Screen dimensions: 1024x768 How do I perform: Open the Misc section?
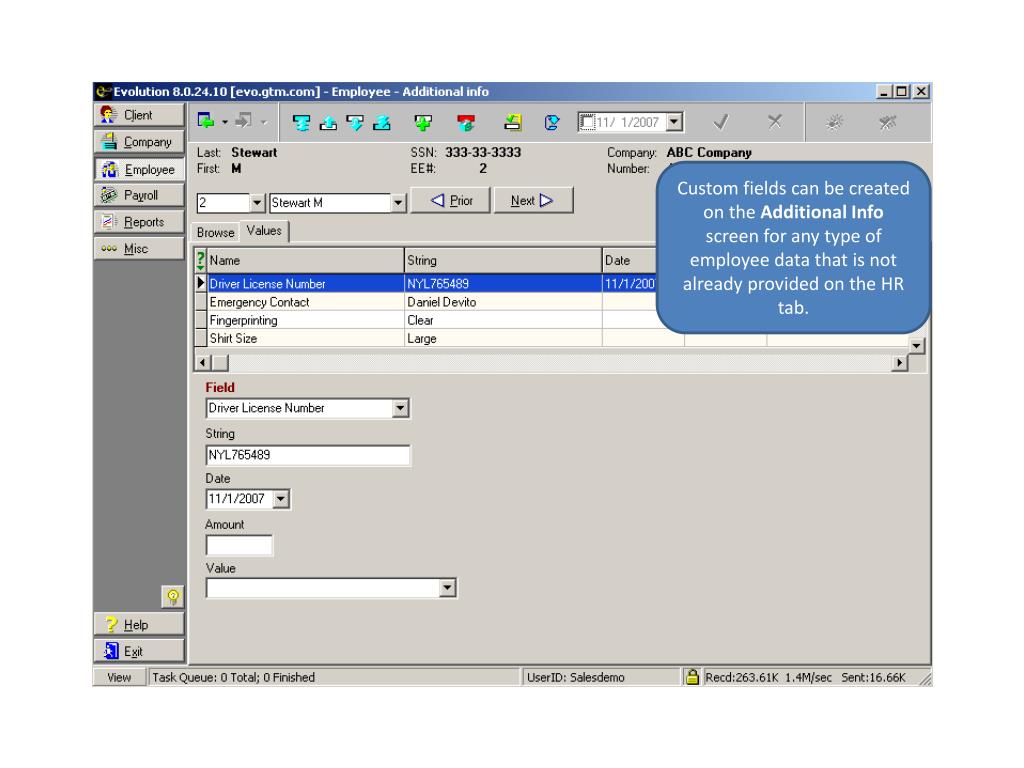click(x=139, y=249)
